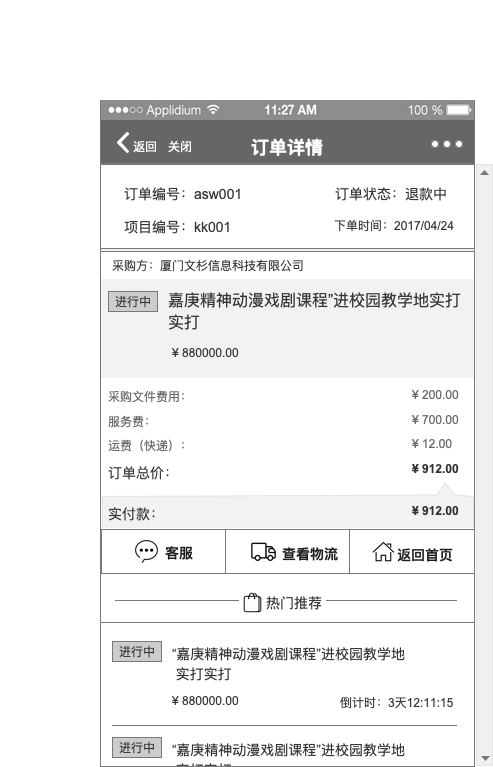Click the shopping bag icon by 热门推荐
The image size is (493, 767).
[x=252, y=603]
